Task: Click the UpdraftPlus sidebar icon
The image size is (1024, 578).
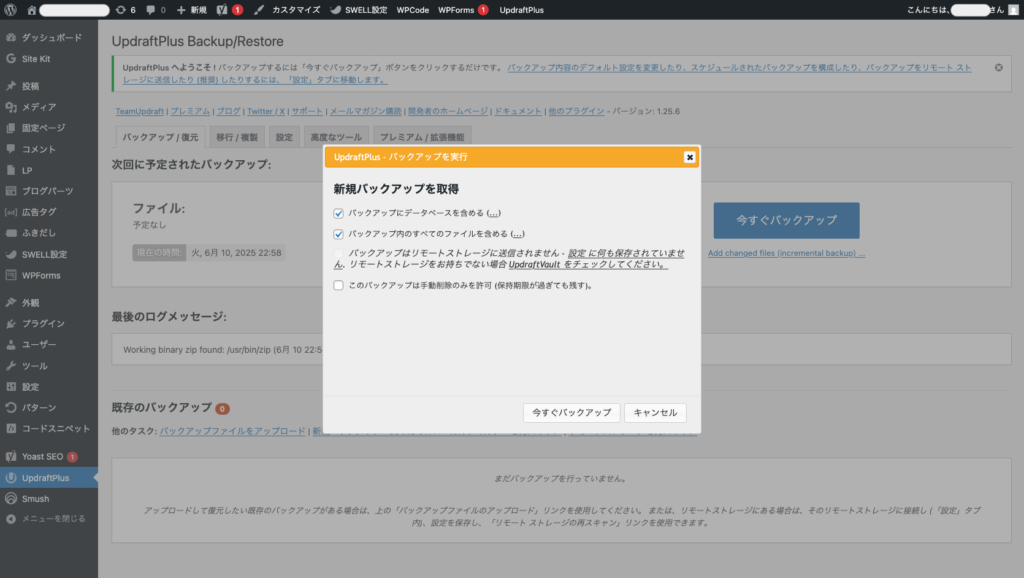Action: [11, 477]
